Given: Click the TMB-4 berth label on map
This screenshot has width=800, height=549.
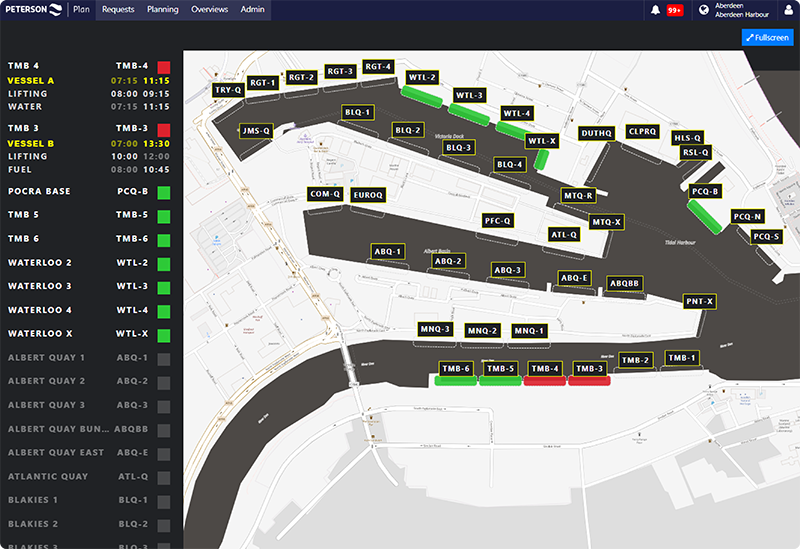Looking at the screenshot, I should [x=545, y=368].
